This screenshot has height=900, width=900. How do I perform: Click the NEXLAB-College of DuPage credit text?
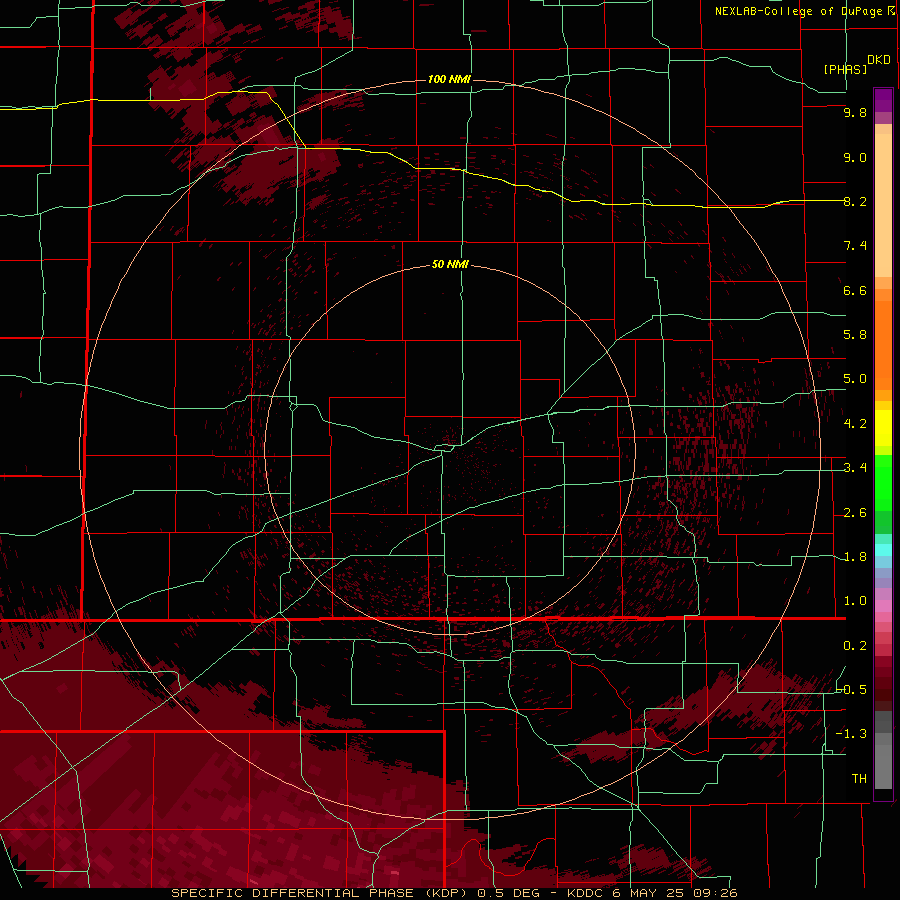click(805, 11)
